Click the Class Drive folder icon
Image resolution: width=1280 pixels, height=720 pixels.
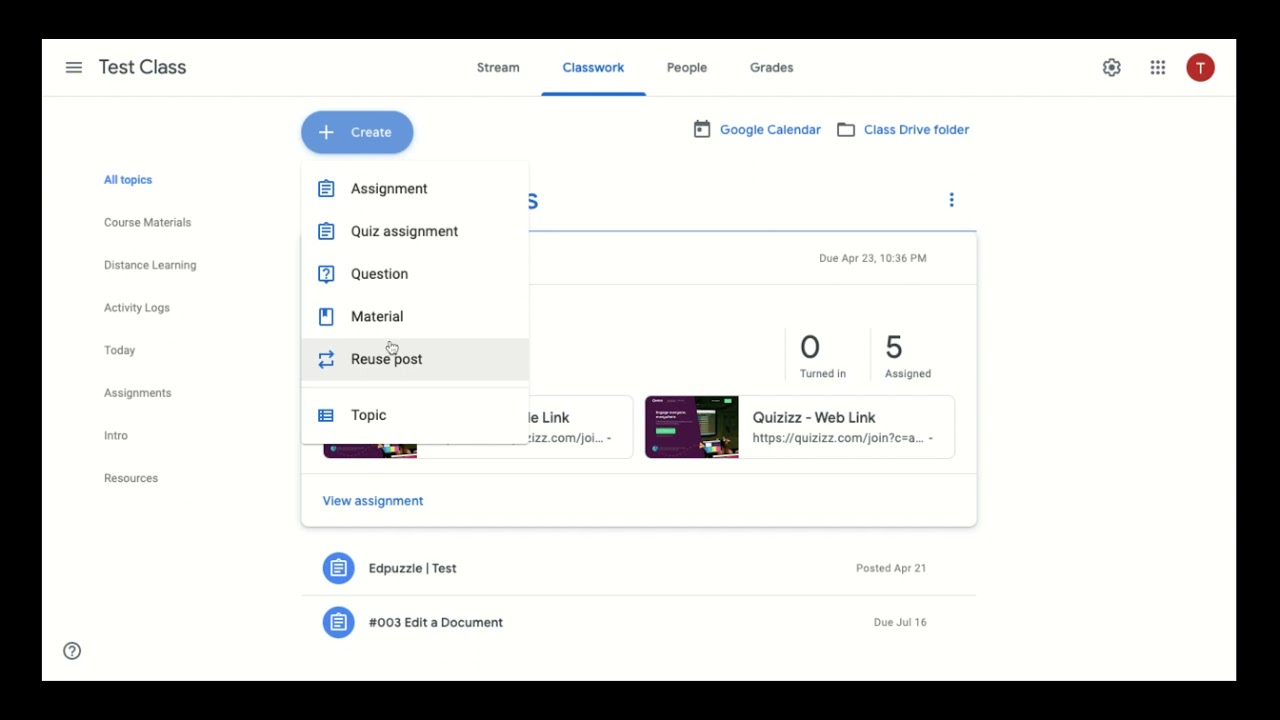point(846,130)
